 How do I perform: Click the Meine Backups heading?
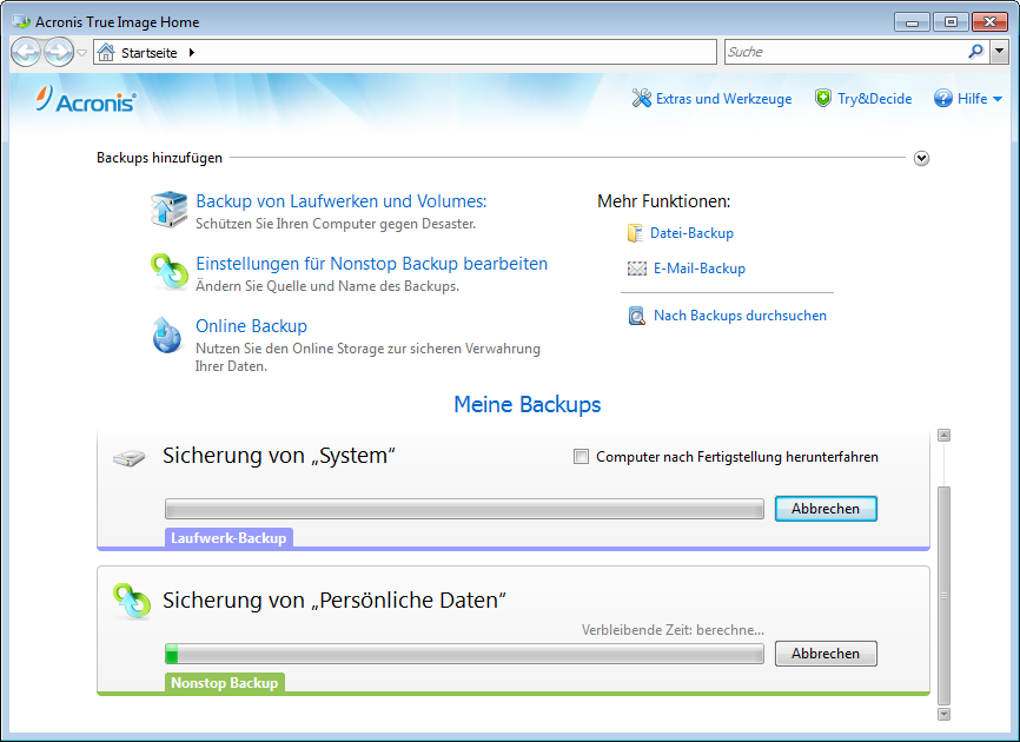[527, 404]
